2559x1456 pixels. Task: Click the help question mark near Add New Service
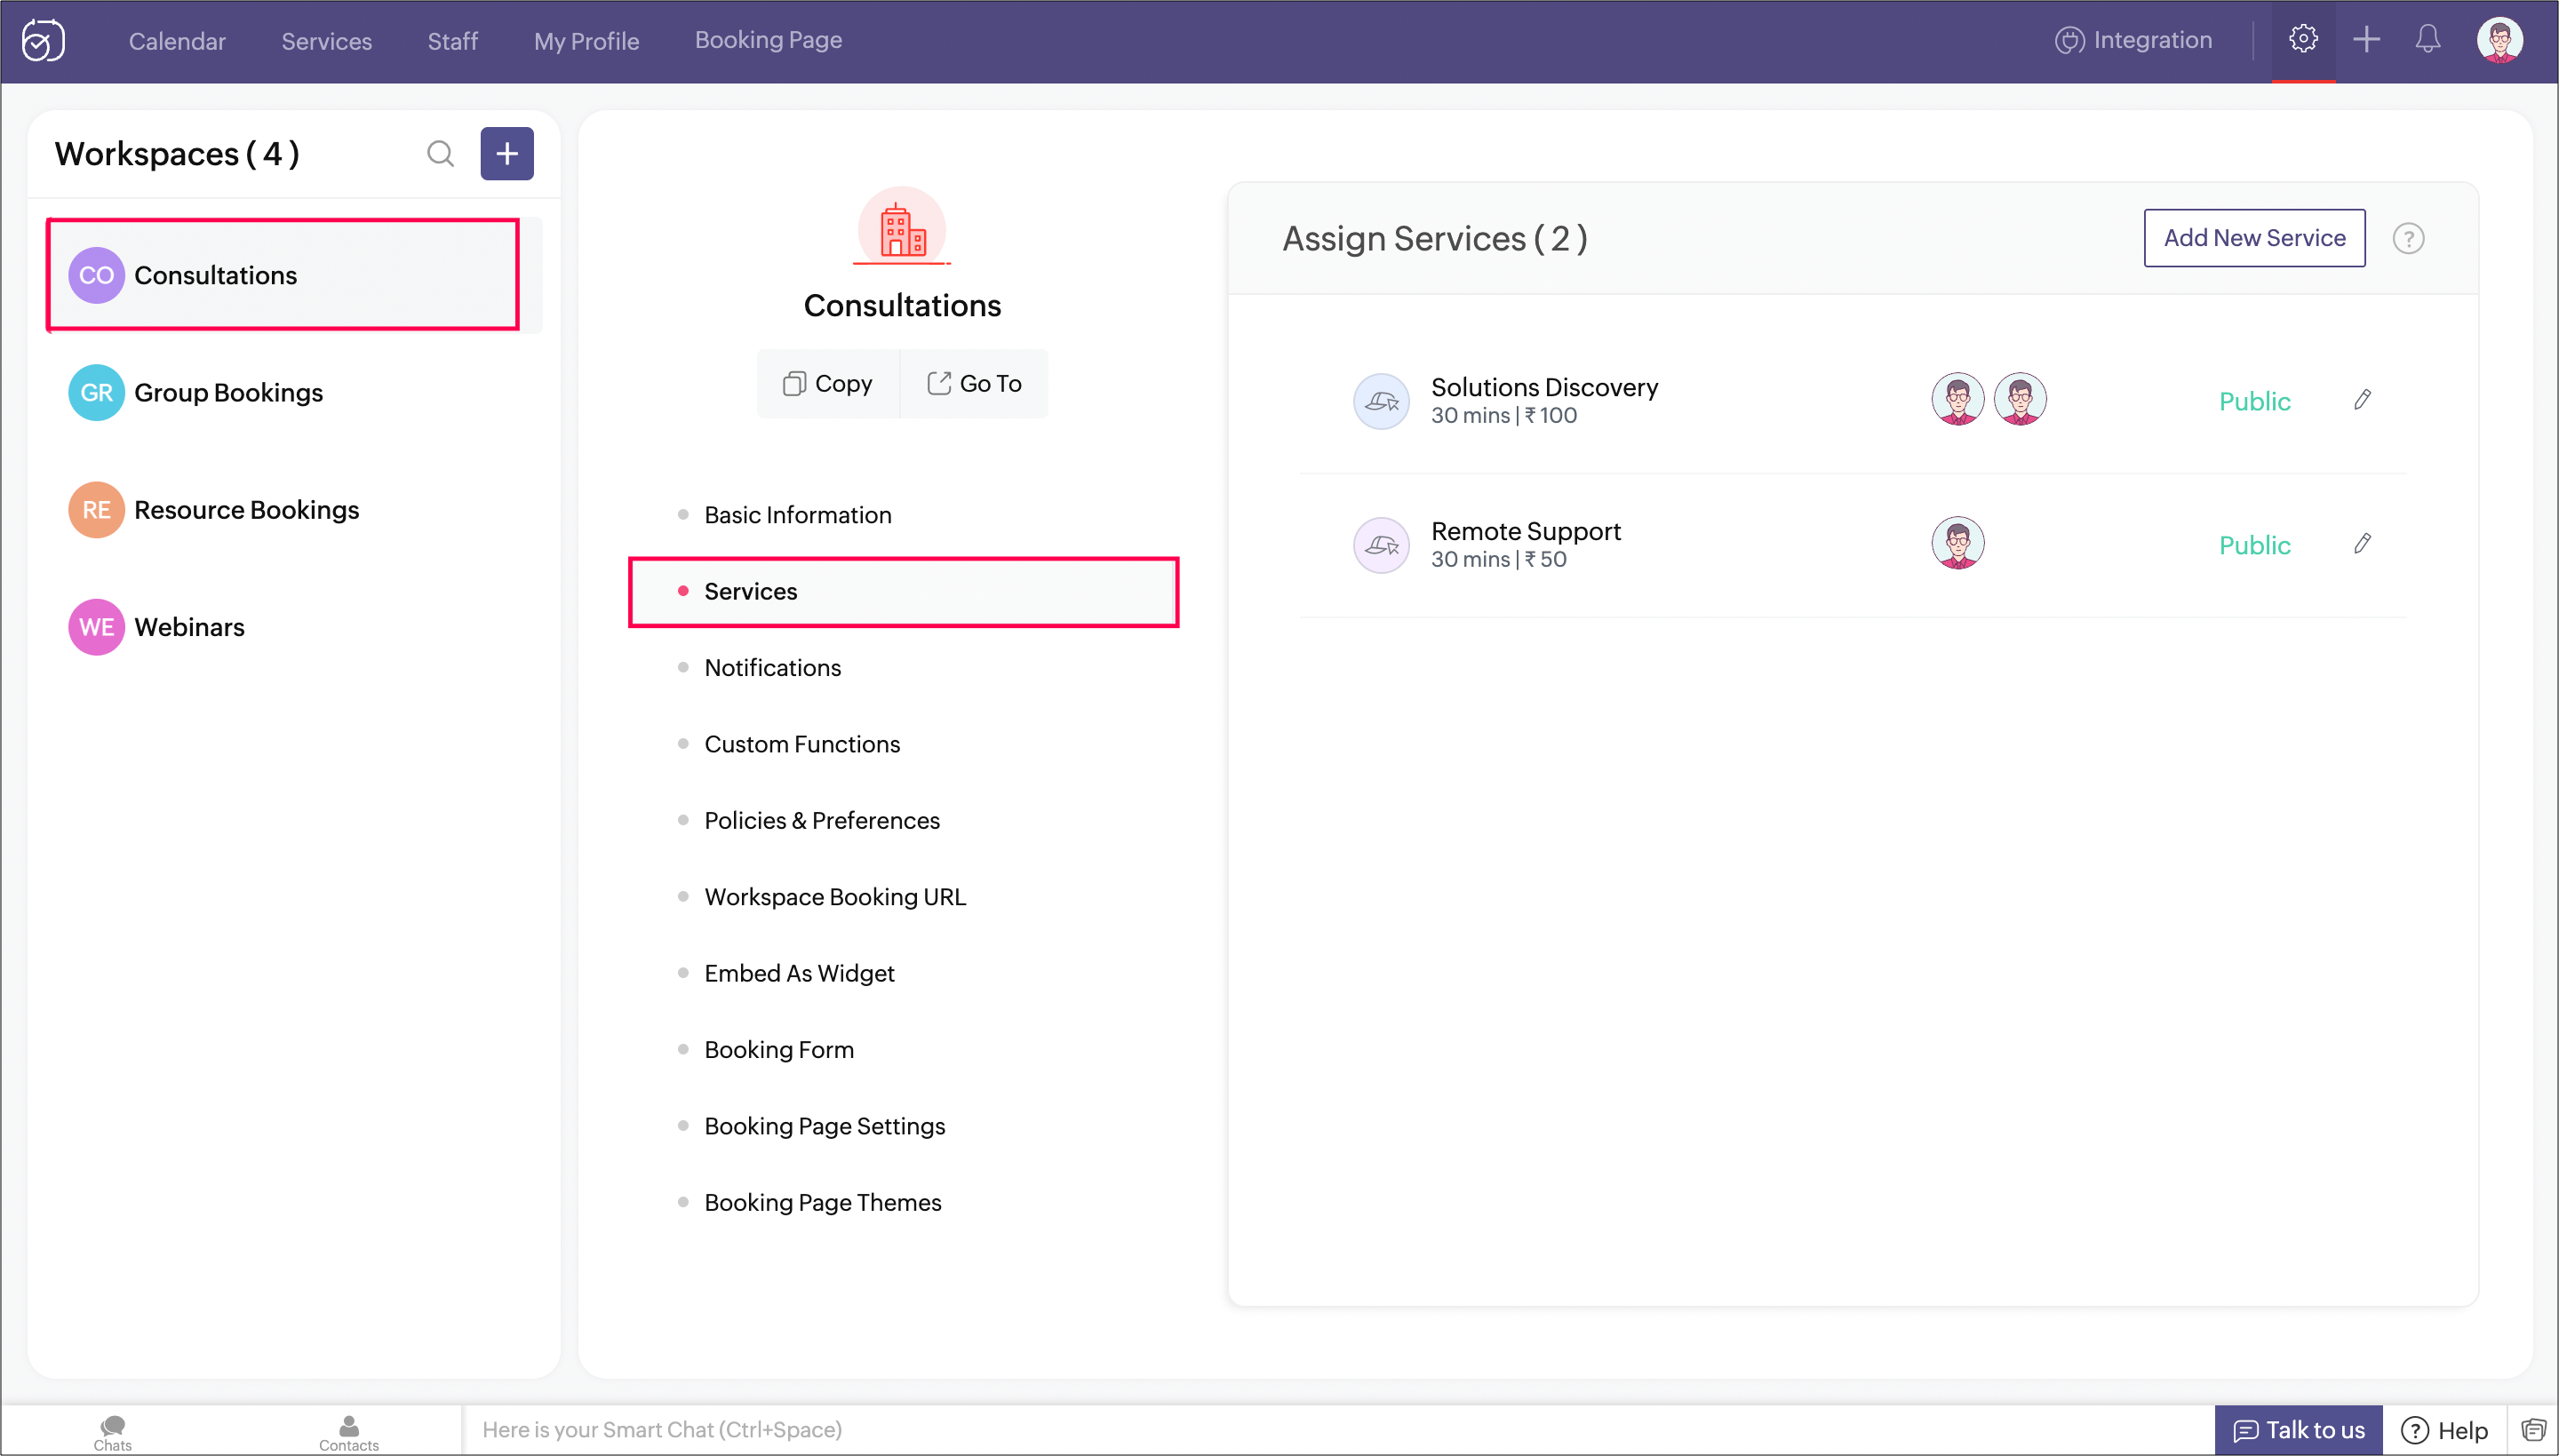click(2408, 239)
